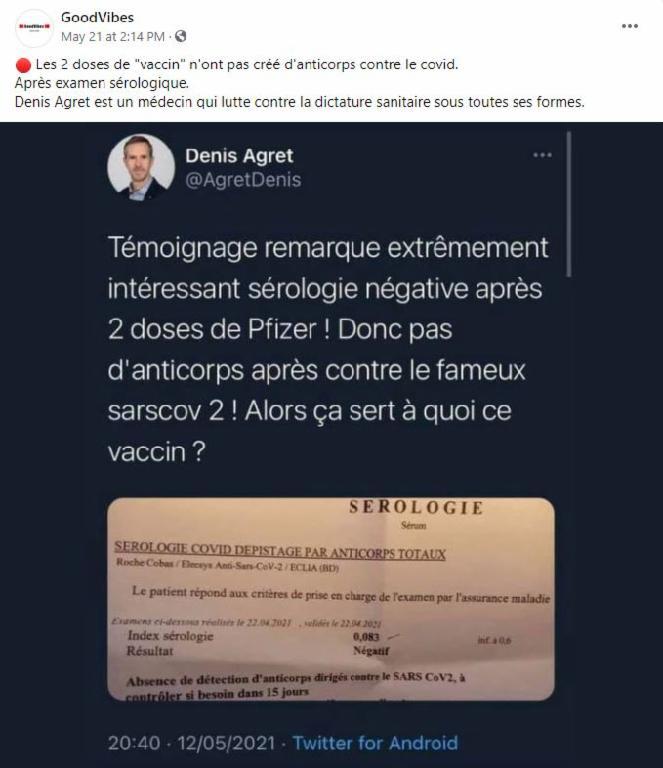Click Denis Agret's round profile photo

pos(141,167)
